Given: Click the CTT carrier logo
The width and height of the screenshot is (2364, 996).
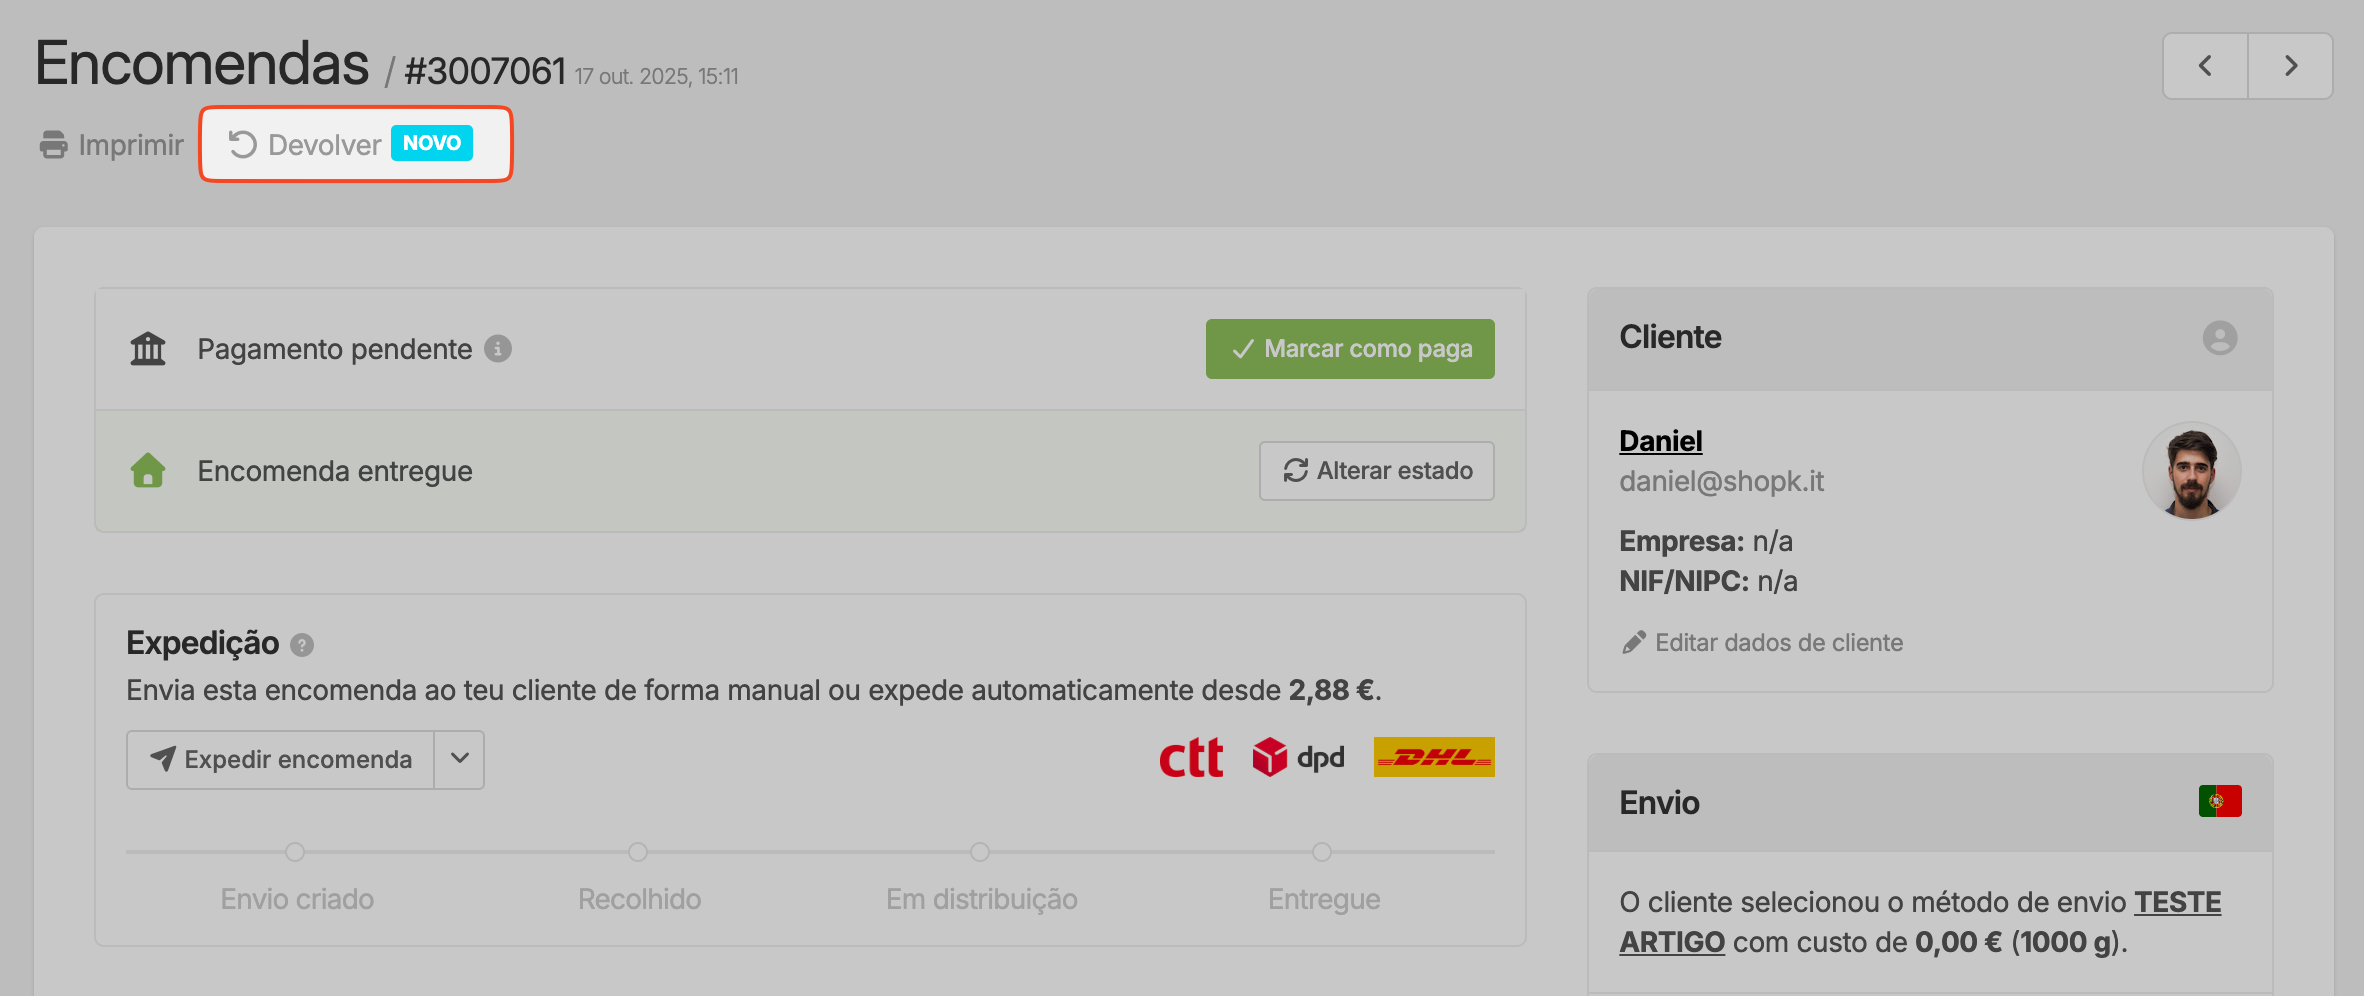Looking at the screenshot, I should [x=1190, y=758].
